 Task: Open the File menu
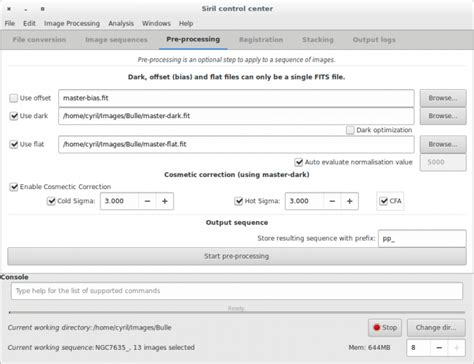point(10,23)
